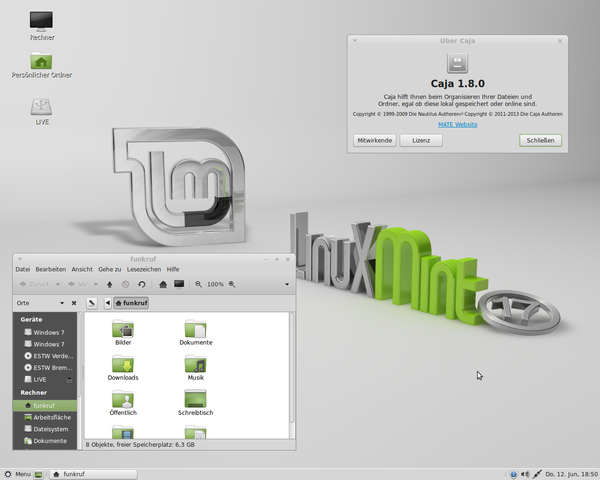
Task: Go to home folder via toolbar icon
Action: (163, 284)
